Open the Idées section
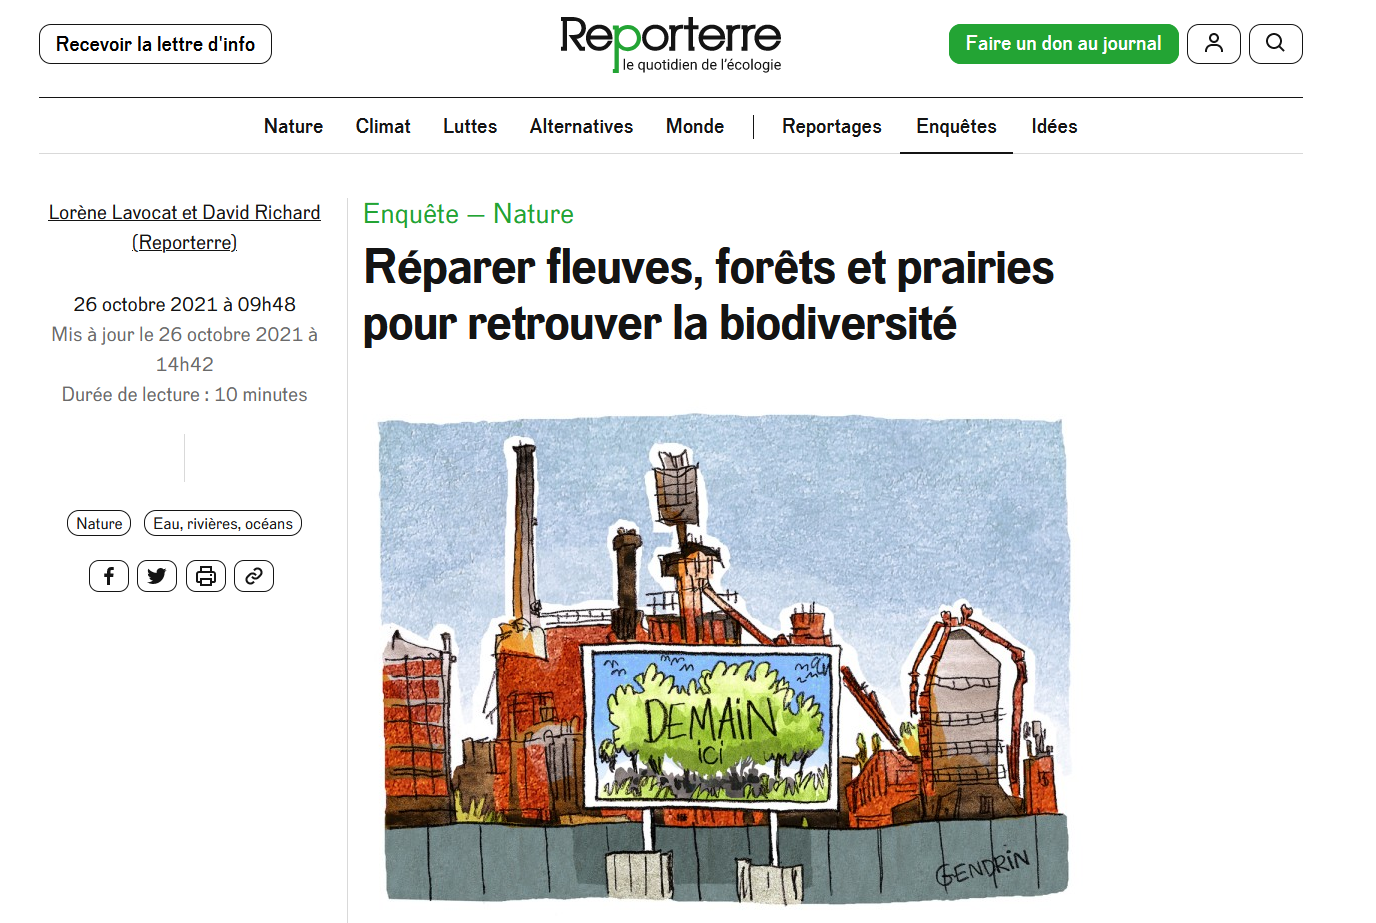The width and height of the screenshot is (1376, 923). [1054, 126]
